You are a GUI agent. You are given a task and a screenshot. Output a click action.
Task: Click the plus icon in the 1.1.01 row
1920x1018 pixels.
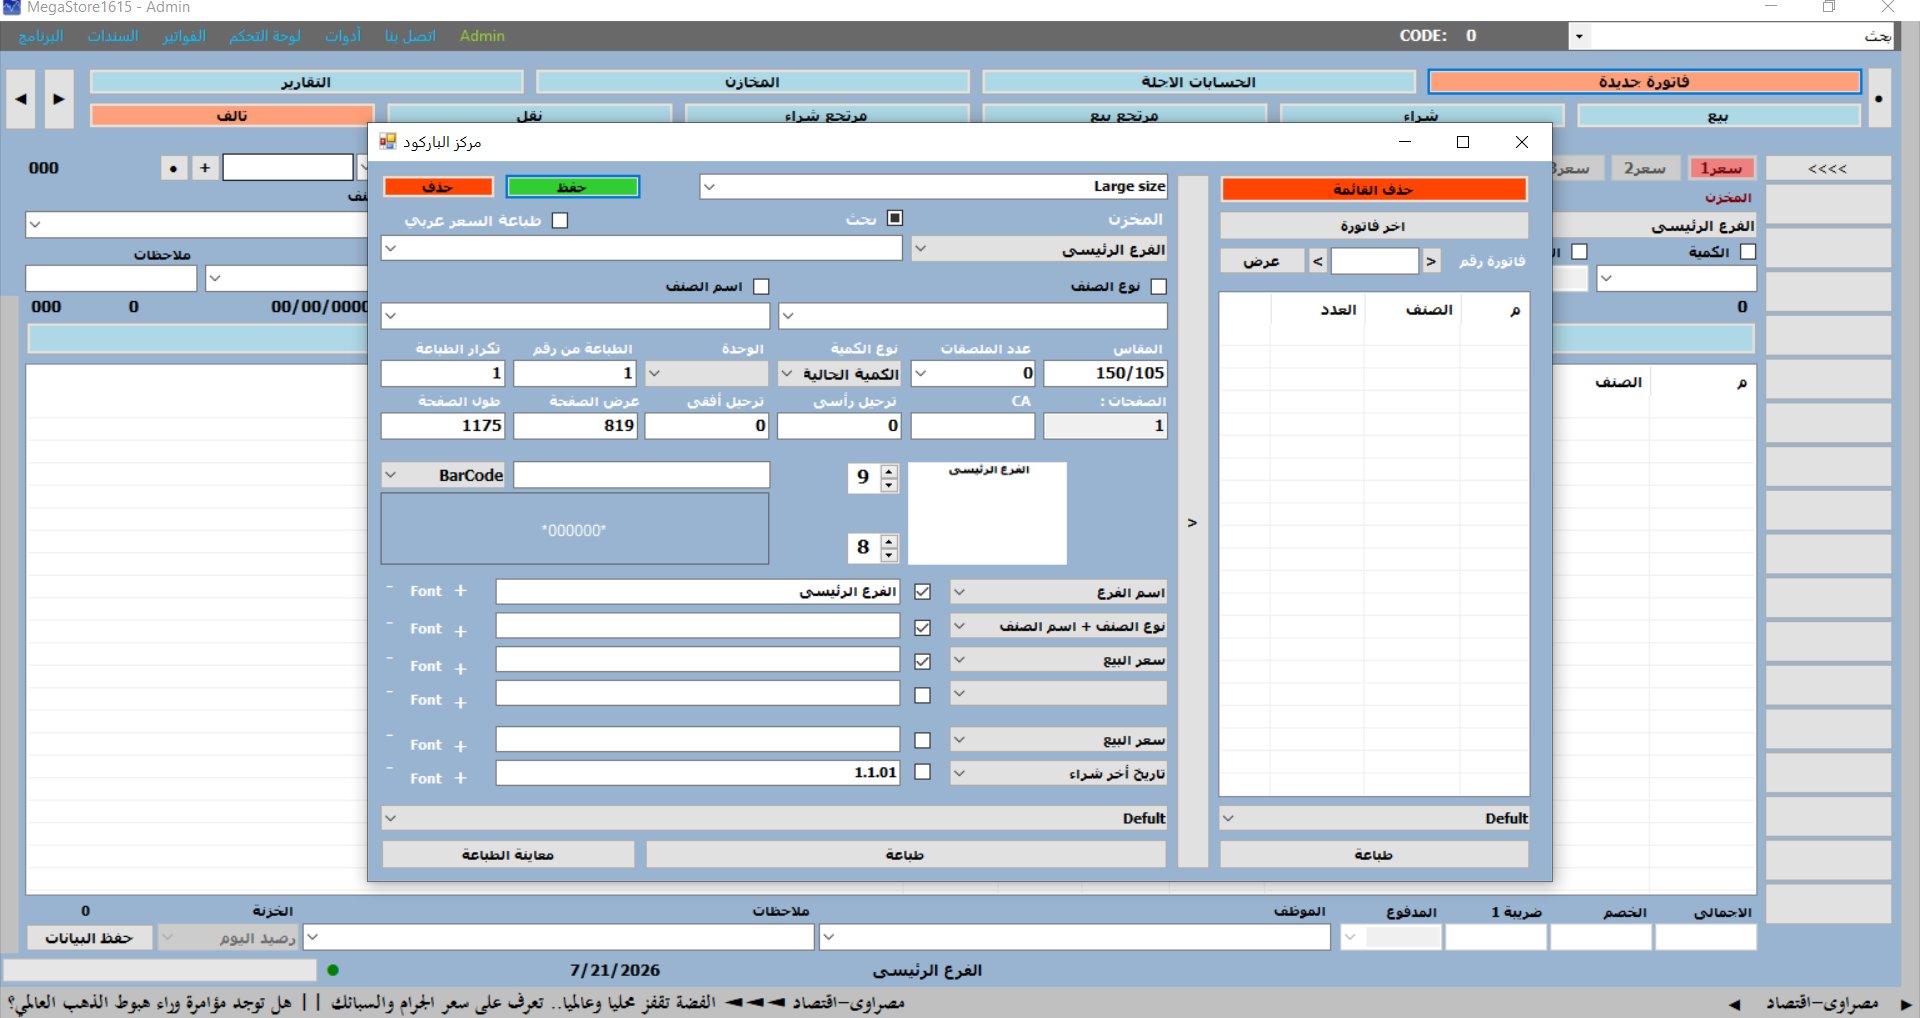coord(460,777)
